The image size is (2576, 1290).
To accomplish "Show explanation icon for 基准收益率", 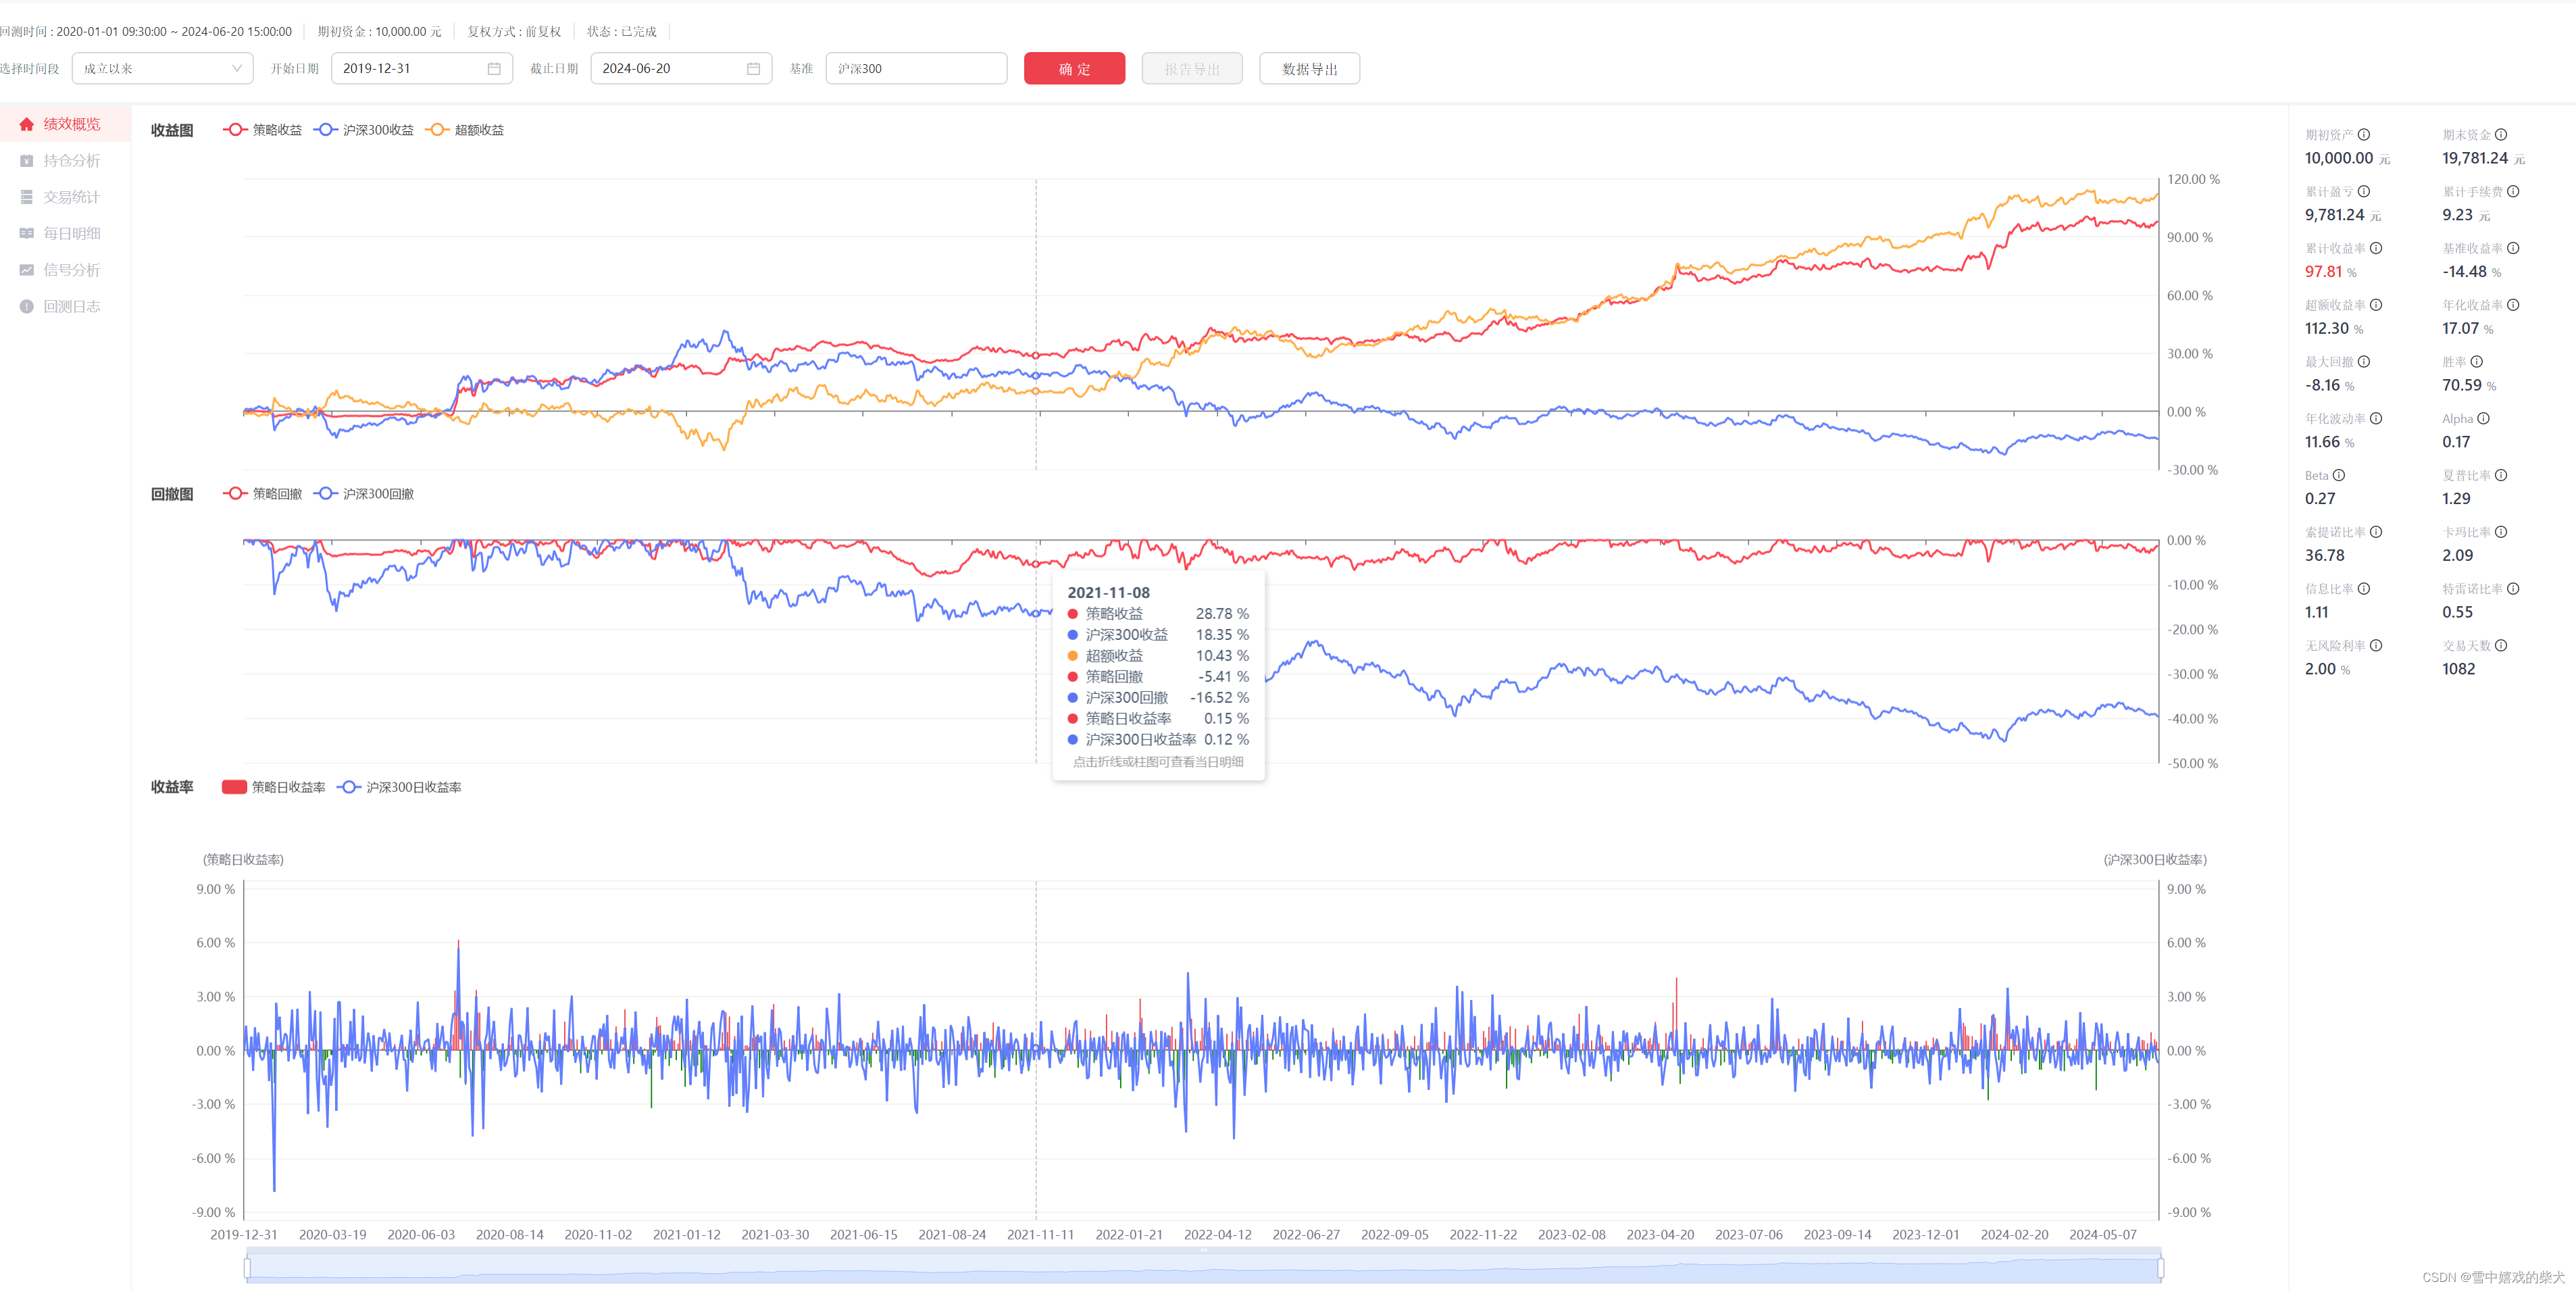I will (x=2513, y=248).
